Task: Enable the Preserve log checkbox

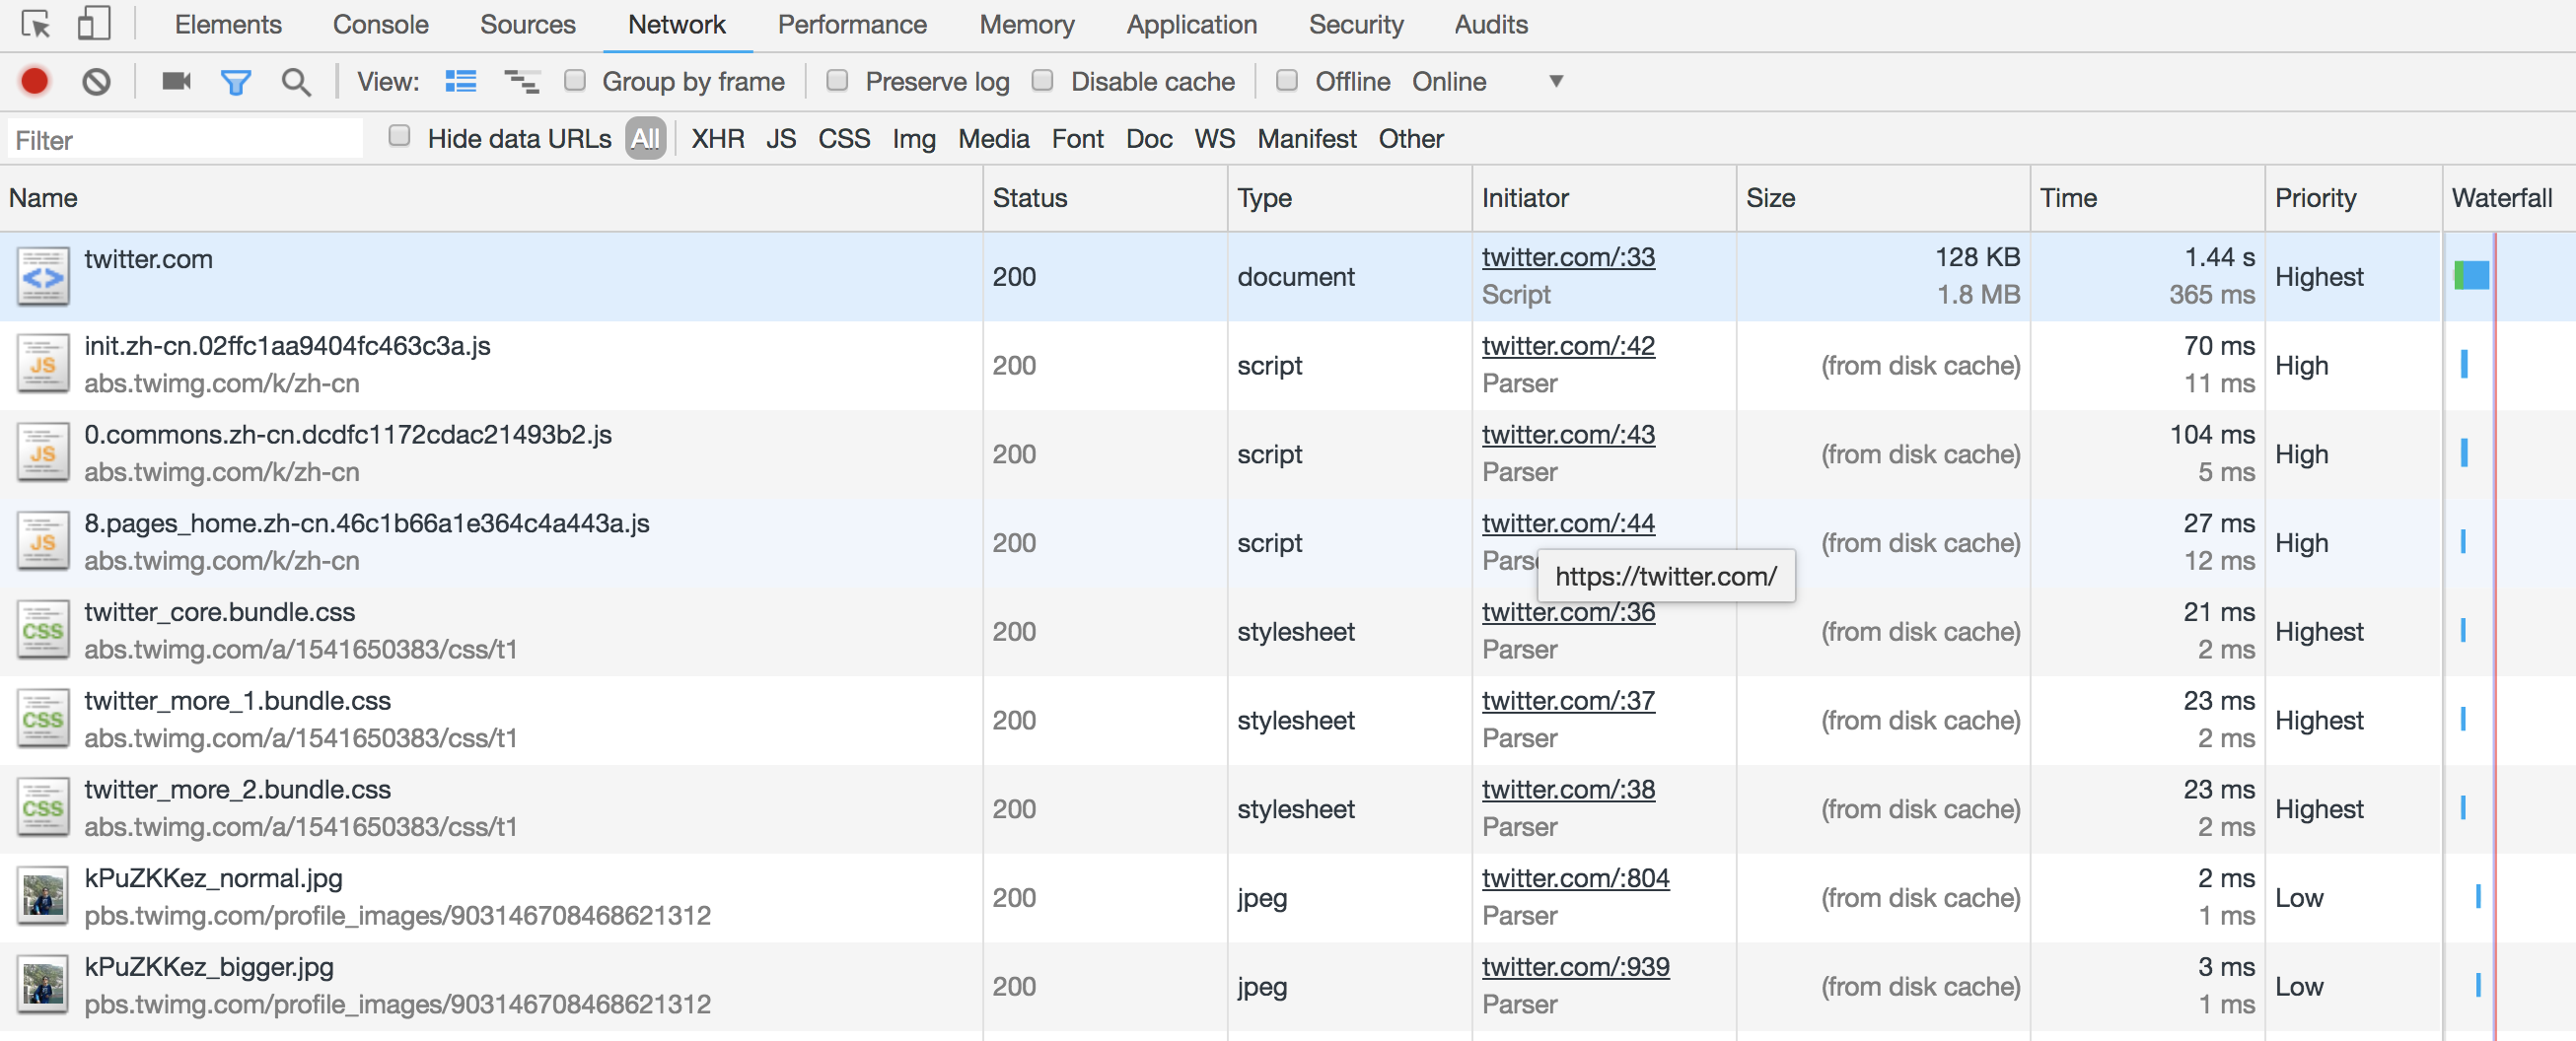Action: tap(837, 81)
